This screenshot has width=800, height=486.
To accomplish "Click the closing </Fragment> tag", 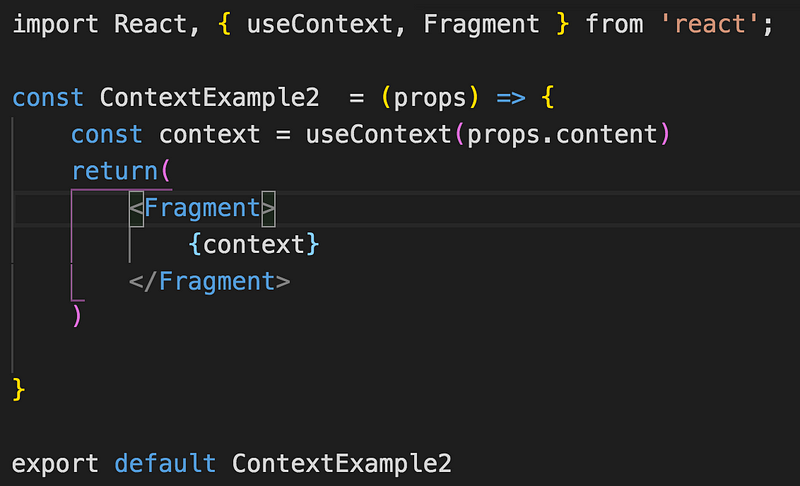I will tap(209, 281).
